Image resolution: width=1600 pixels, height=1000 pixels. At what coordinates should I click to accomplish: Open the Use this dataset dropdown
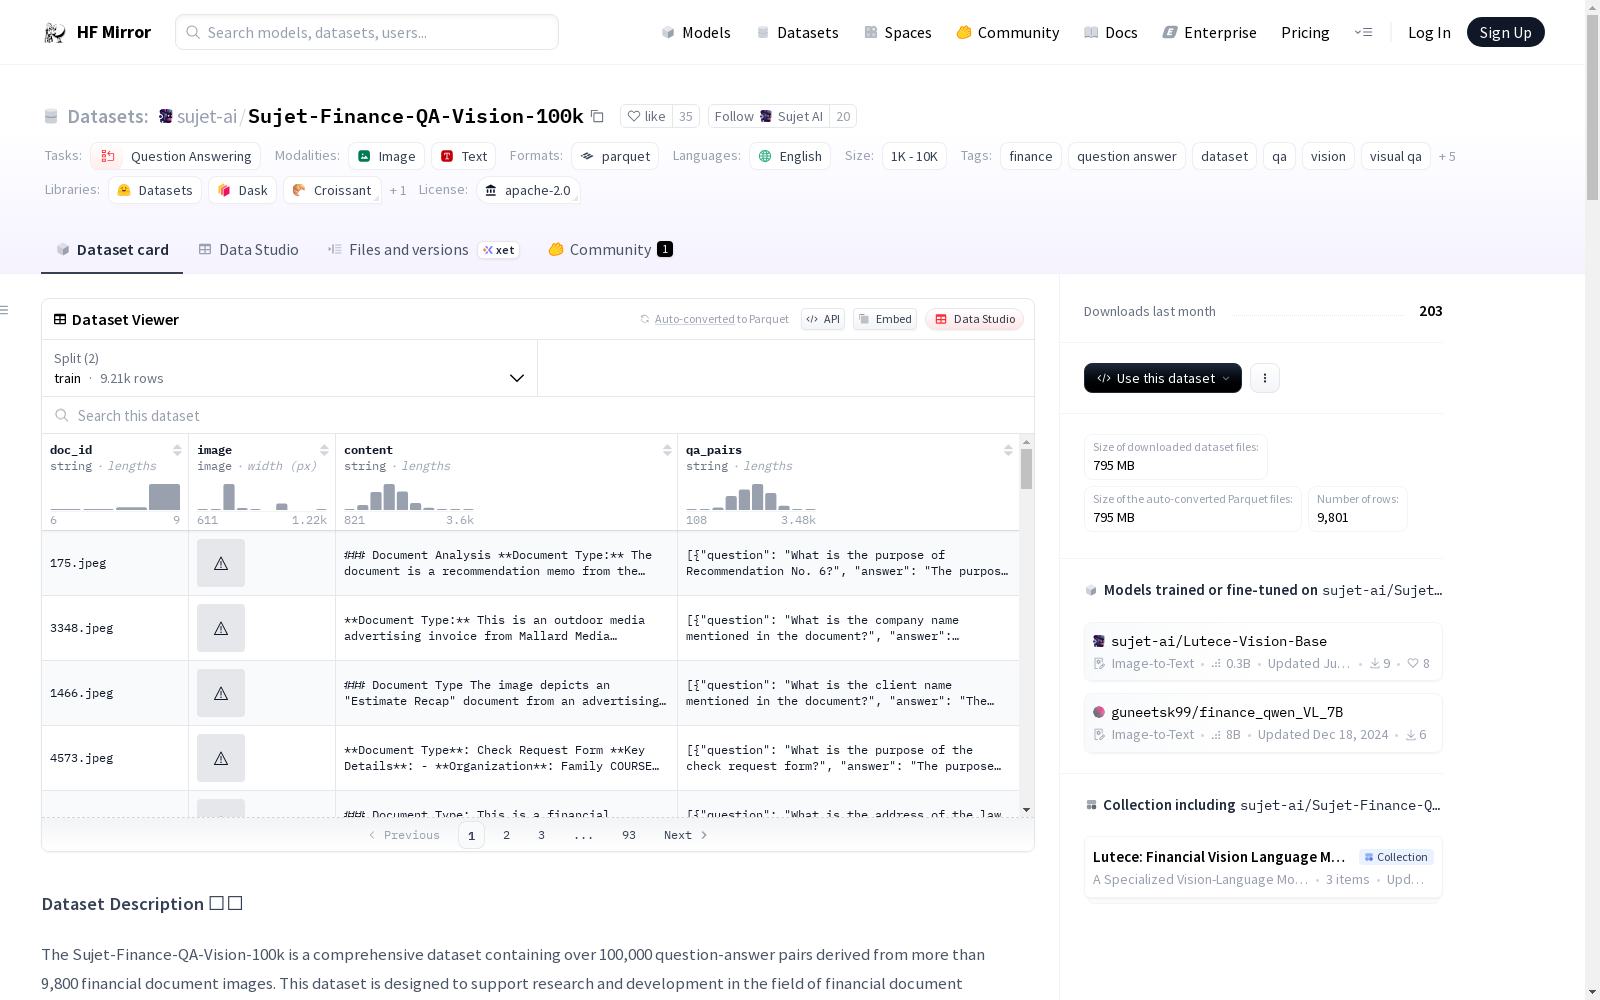click(1163, 378)
